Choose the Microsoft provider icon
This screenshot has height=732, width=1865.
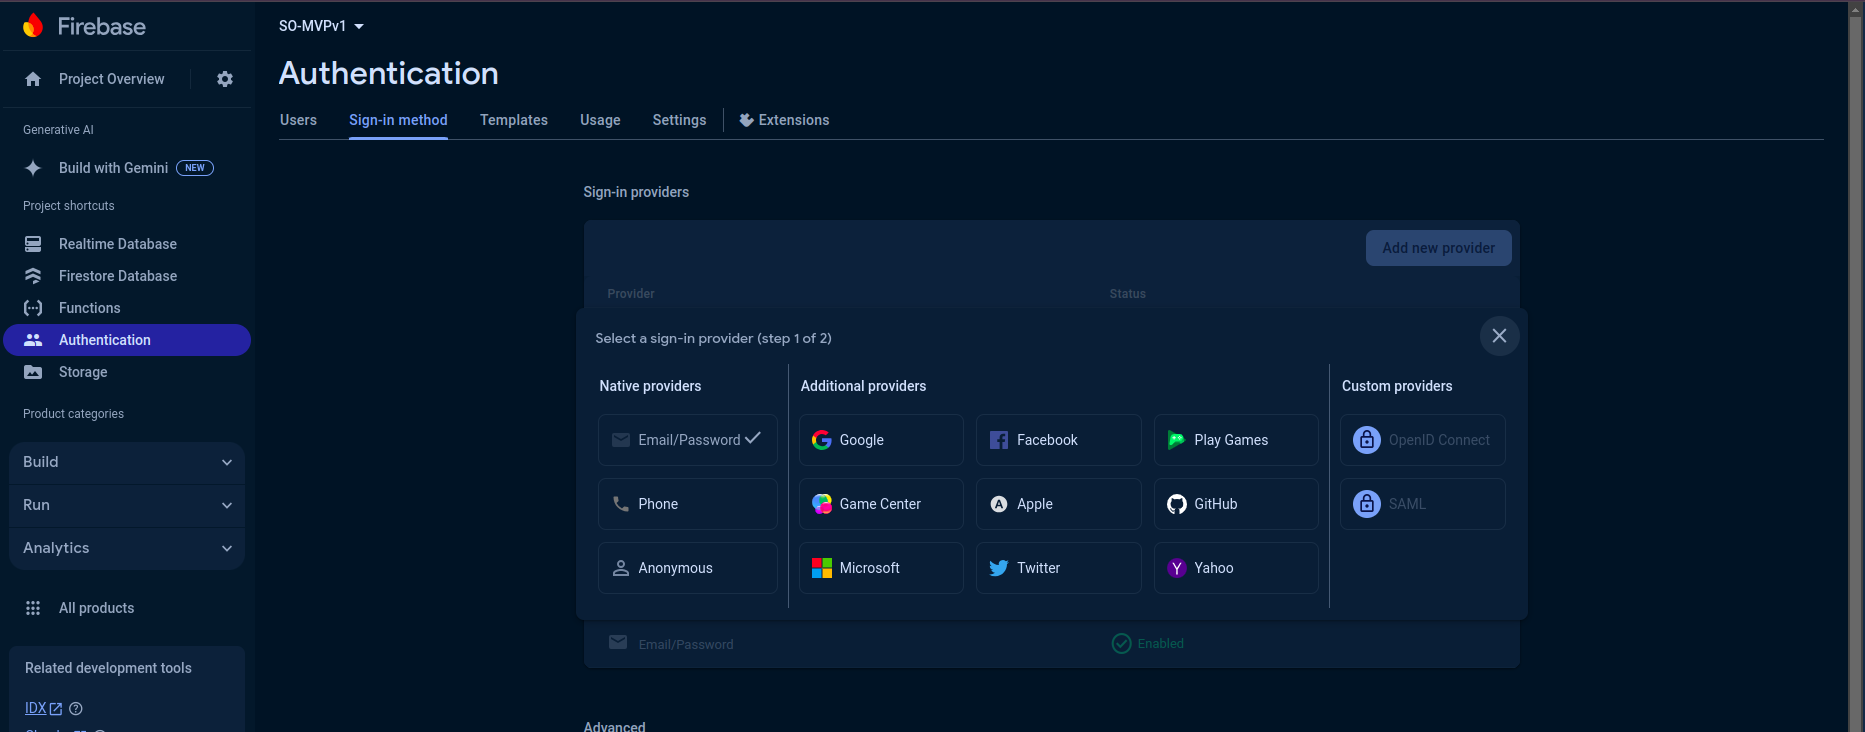pyautogui.click(x=822, y=568)
